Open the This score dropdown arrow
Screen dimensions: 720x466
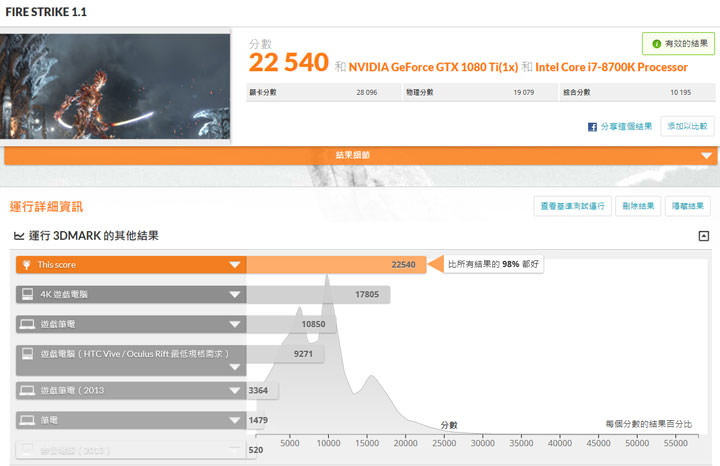[x=235, y=265]
